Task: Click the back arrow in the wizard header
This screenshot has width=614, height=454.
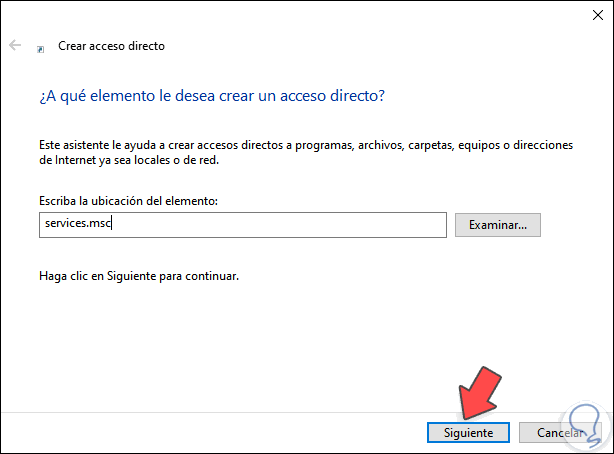Action: pos(14,46)
